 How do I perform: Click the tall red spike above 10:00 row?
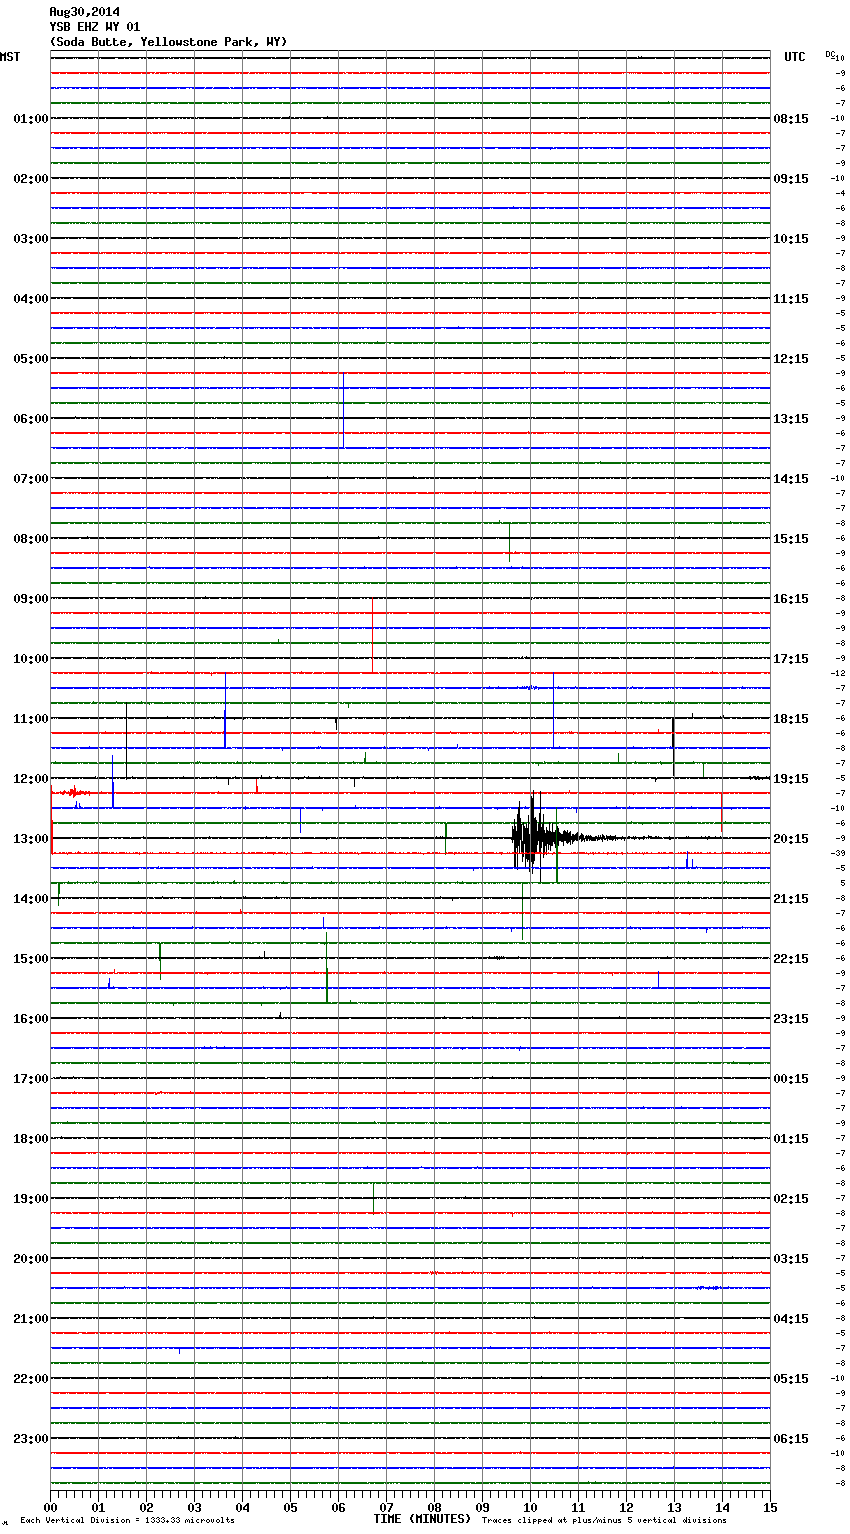click(372, 636)
